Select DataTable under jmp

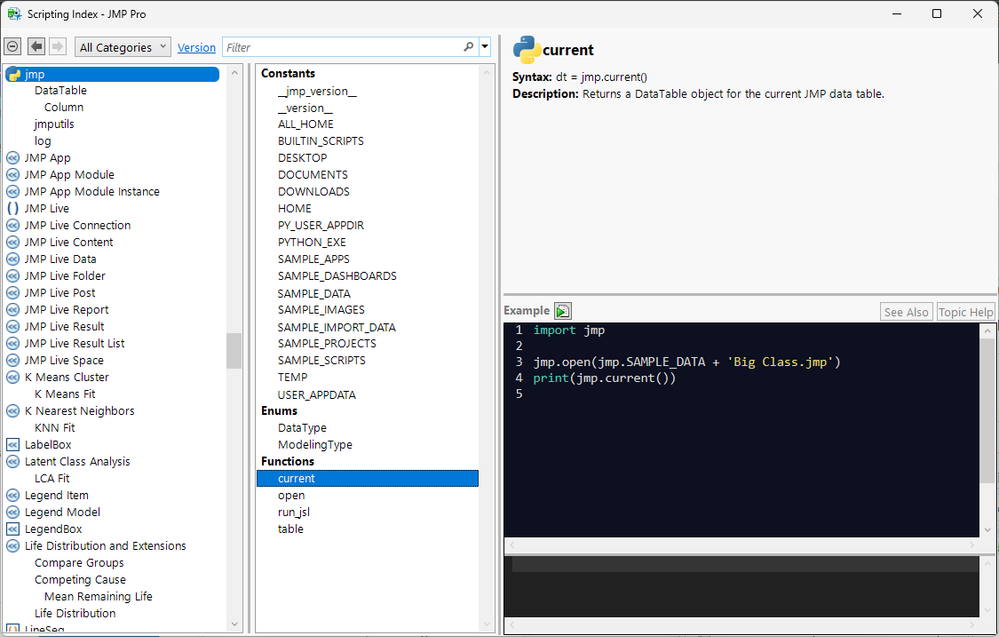(60, 91)
